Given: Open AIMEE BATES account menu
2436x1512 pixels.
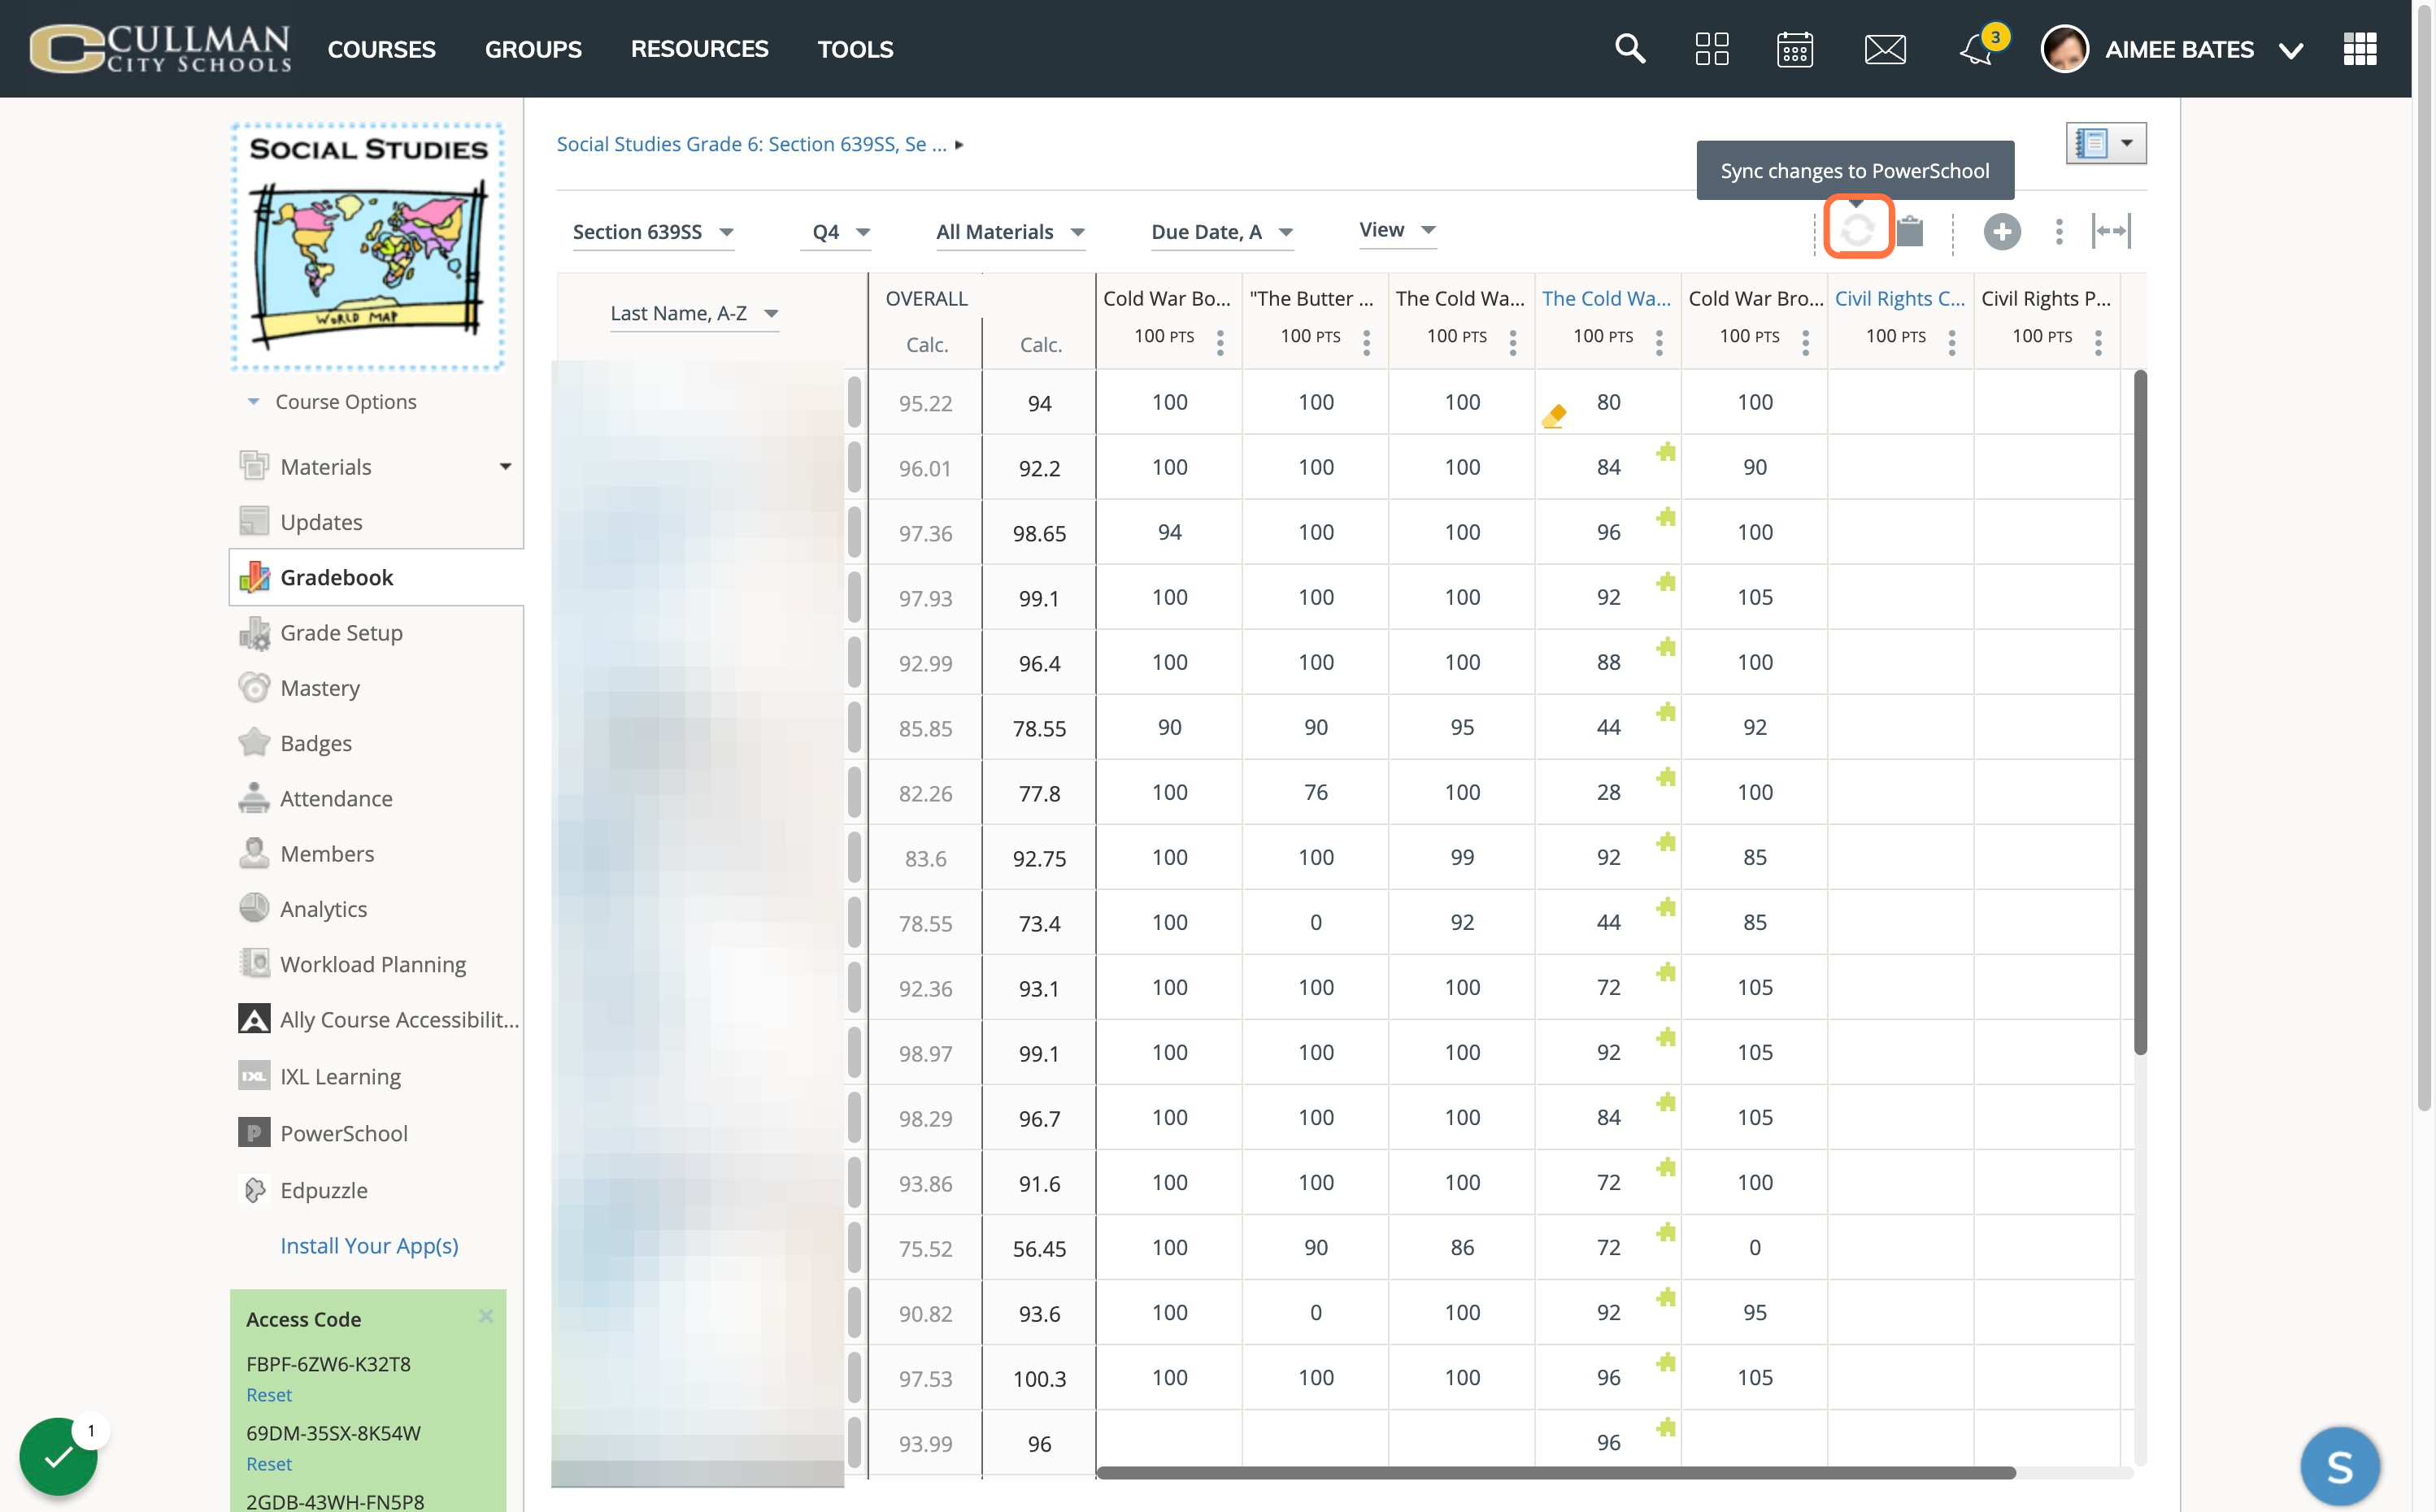Looking at the screenshot, I should coord(2173,49).
